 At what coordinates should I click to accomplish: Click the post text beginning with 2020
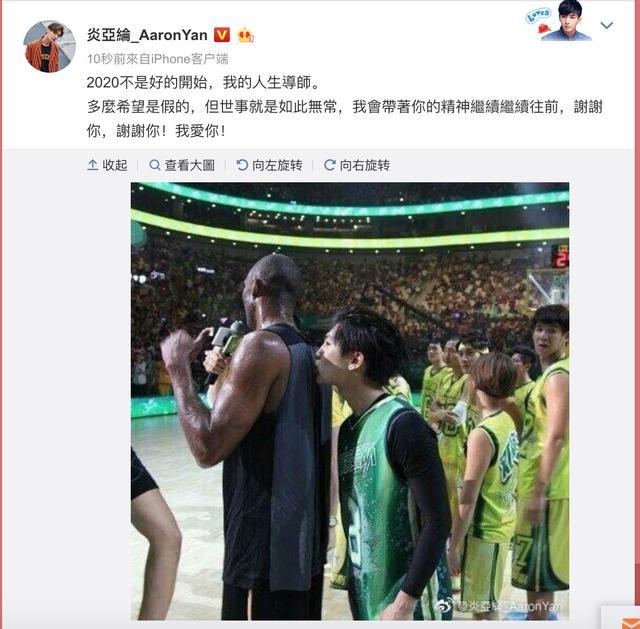[345, 107]
